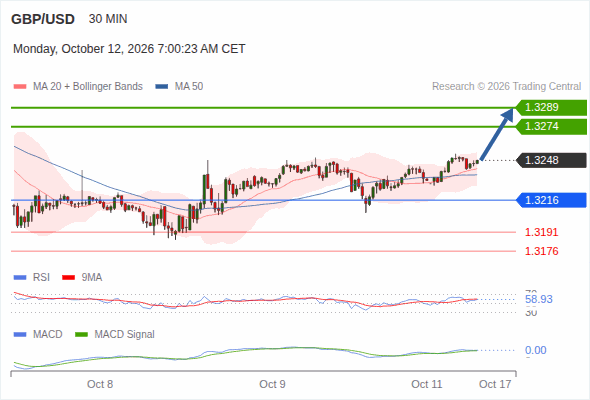Screen dimensions: 590x400
Task: Click the MACD Signal green legend swatch
Action: [81, 335]
